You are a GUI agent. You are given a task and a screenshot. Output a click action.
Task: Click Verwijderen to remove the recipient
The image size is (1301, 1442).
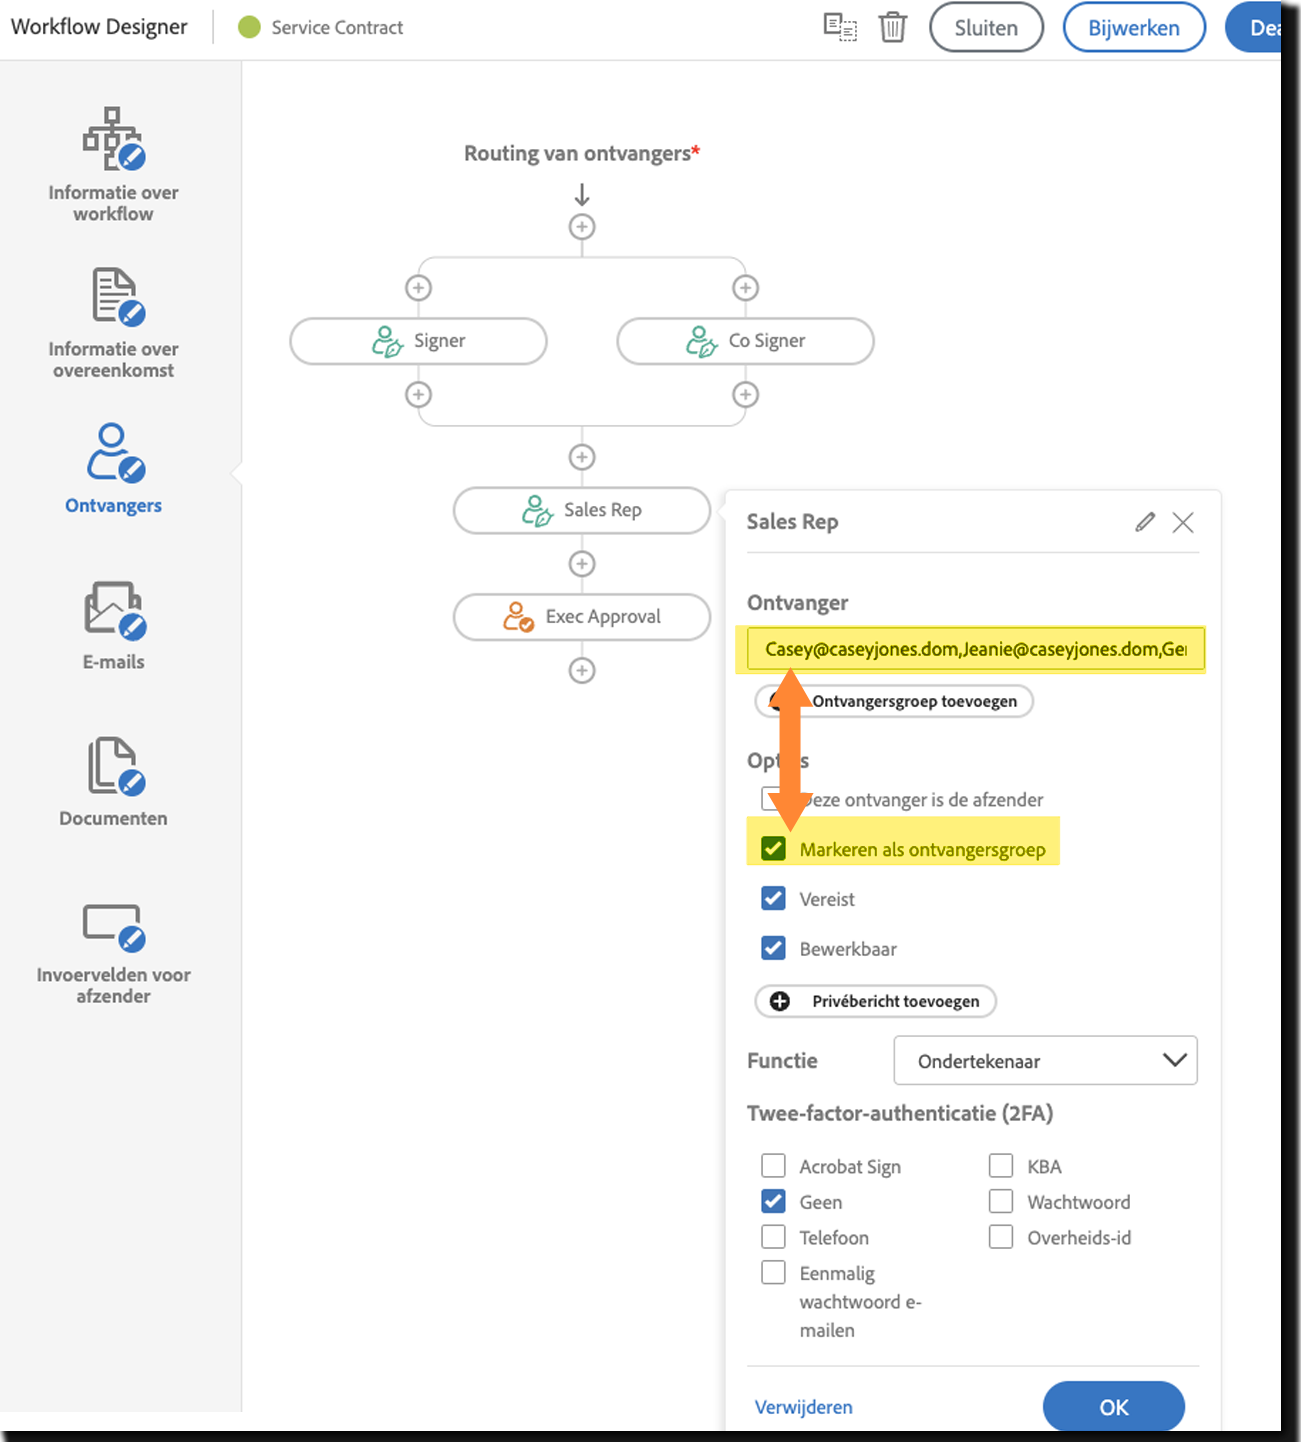(802, 1407)
